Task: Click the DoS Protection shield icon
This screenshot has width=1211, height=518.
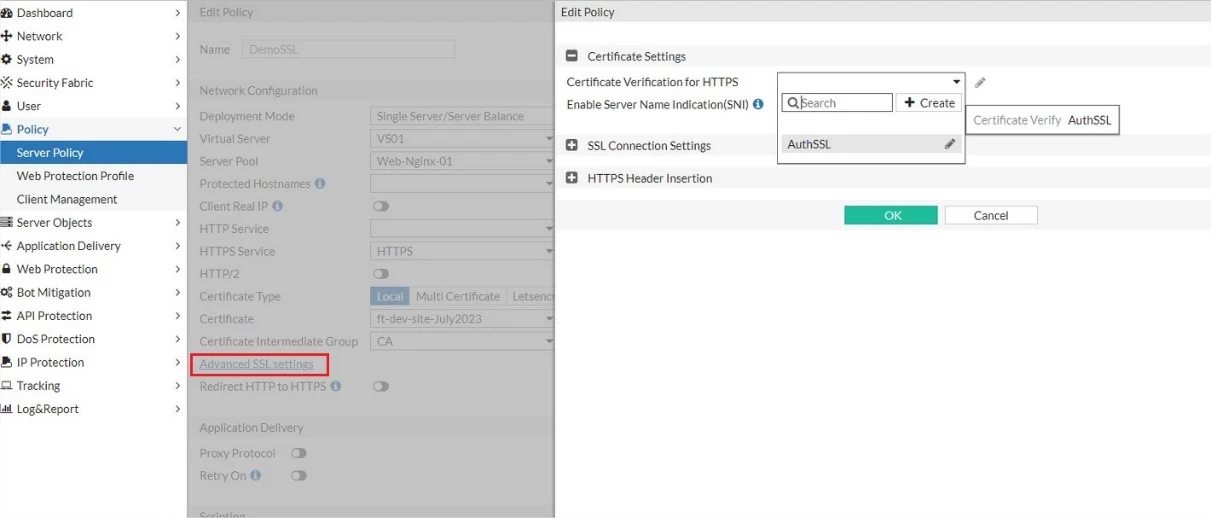Action: click(x=7, y=339)
